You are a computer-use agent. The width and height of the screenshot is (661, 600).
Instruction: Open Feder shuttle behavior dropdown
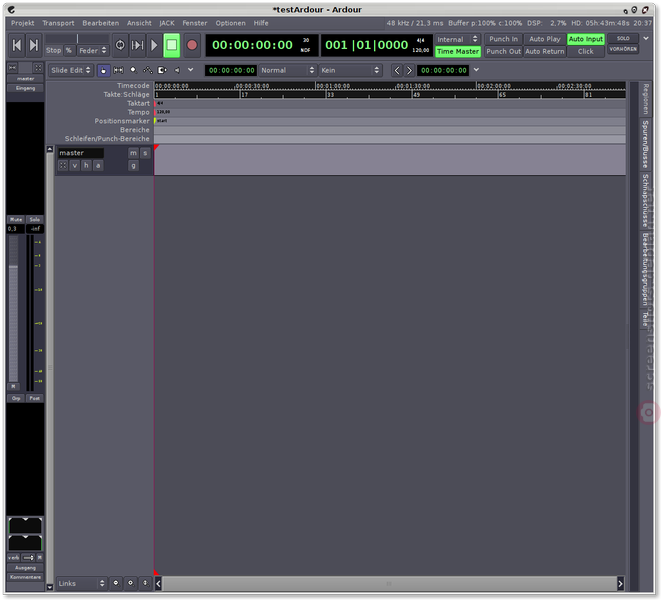tap(92, 51)
